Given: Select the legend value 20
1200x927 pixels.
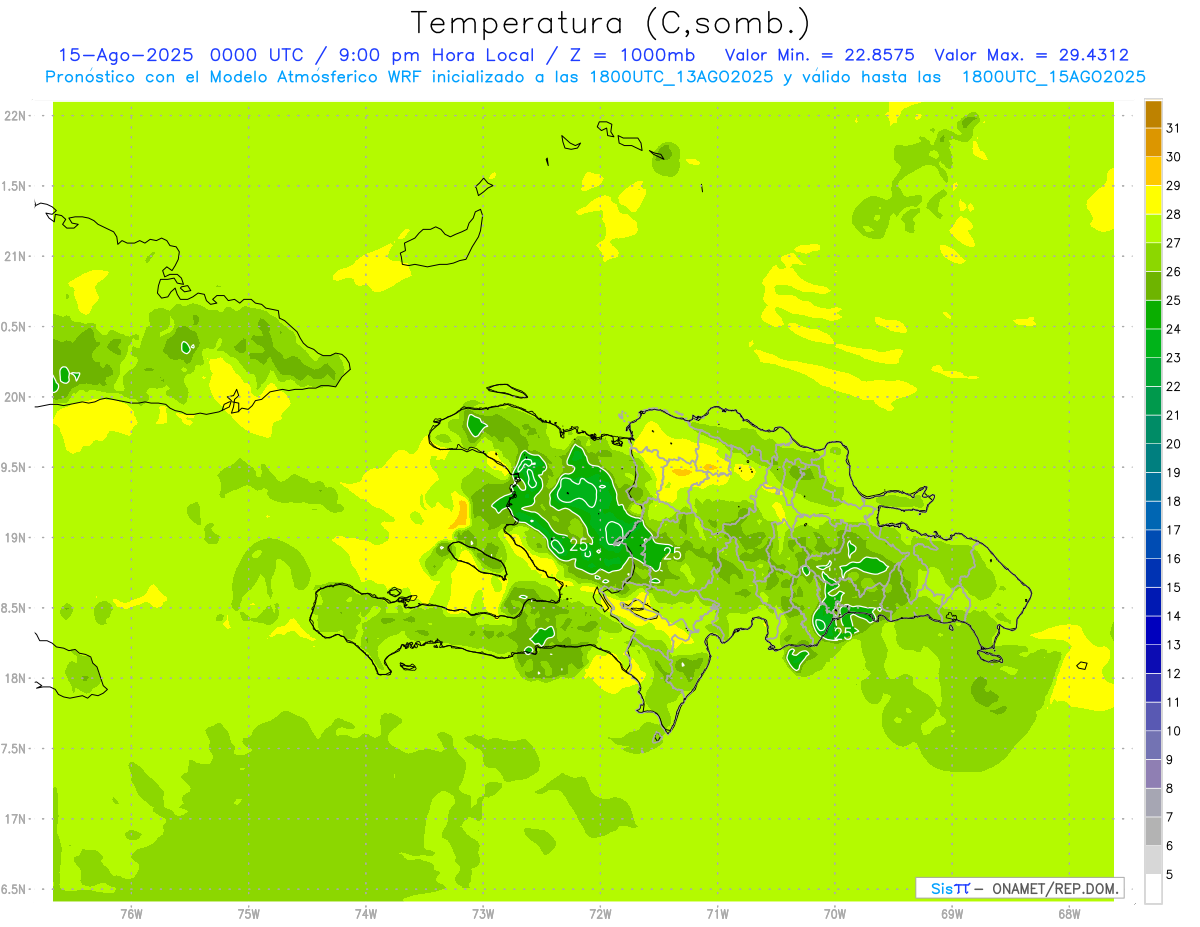Looking at the screenshot, I should [1174, 443].
